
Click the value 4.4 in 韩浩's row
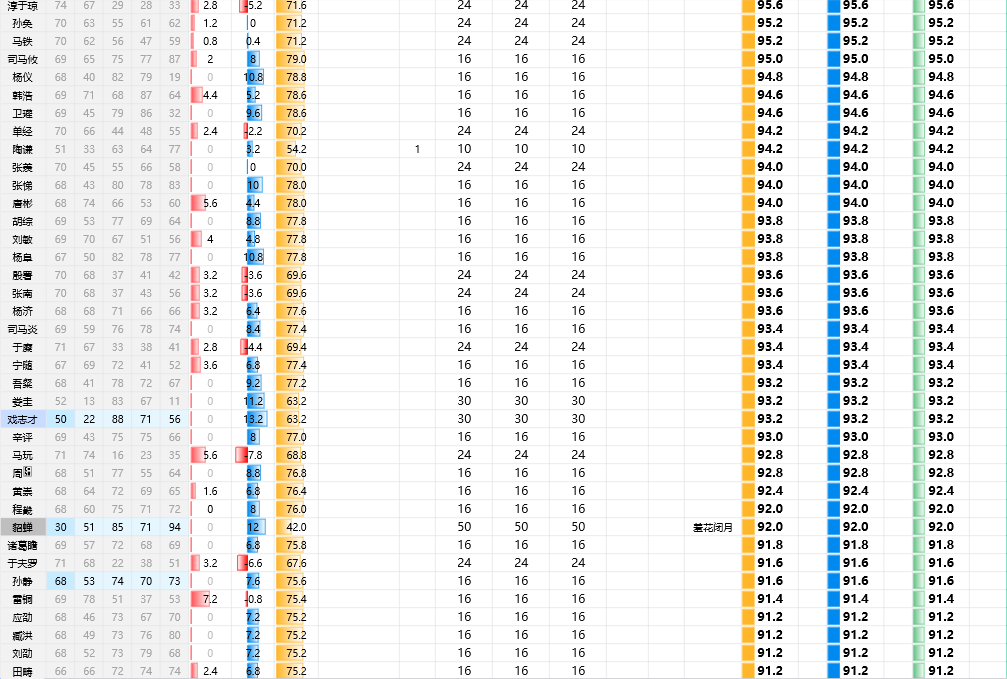coord(210,95)
